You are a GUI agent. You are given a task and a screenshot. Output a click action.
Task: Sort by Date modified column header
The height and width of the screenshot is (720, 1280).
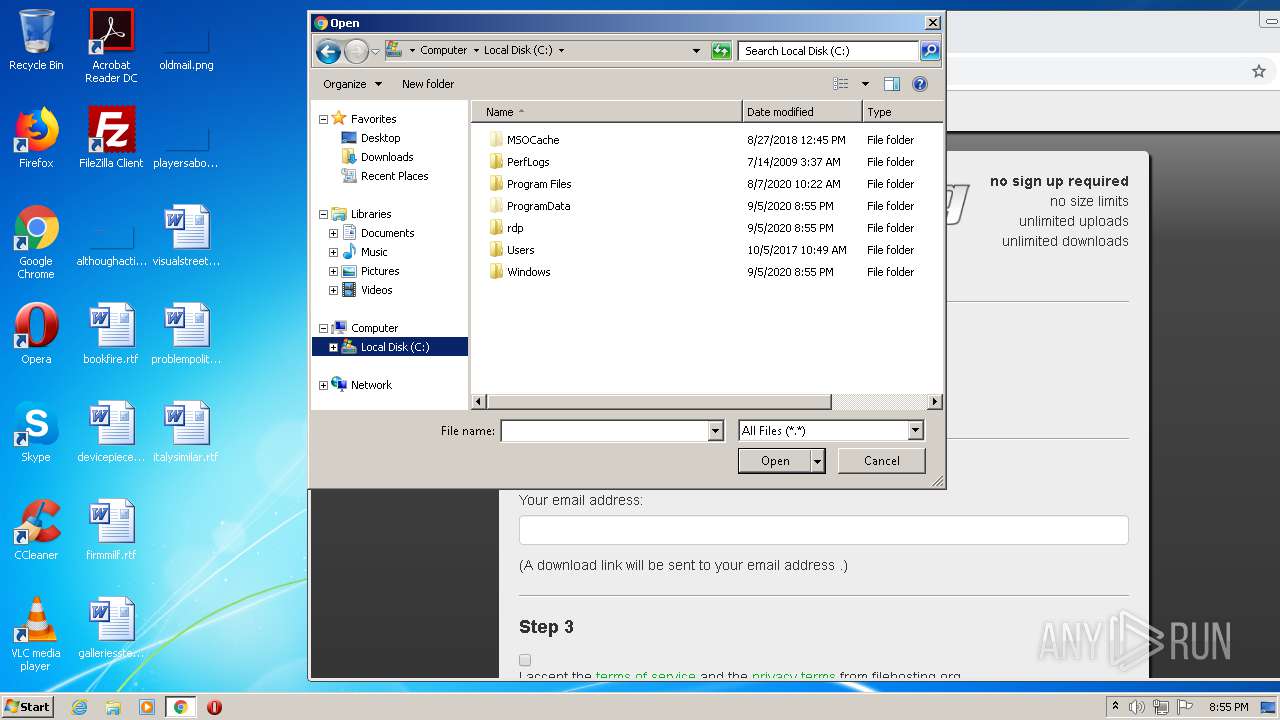(x=802, y=112)
